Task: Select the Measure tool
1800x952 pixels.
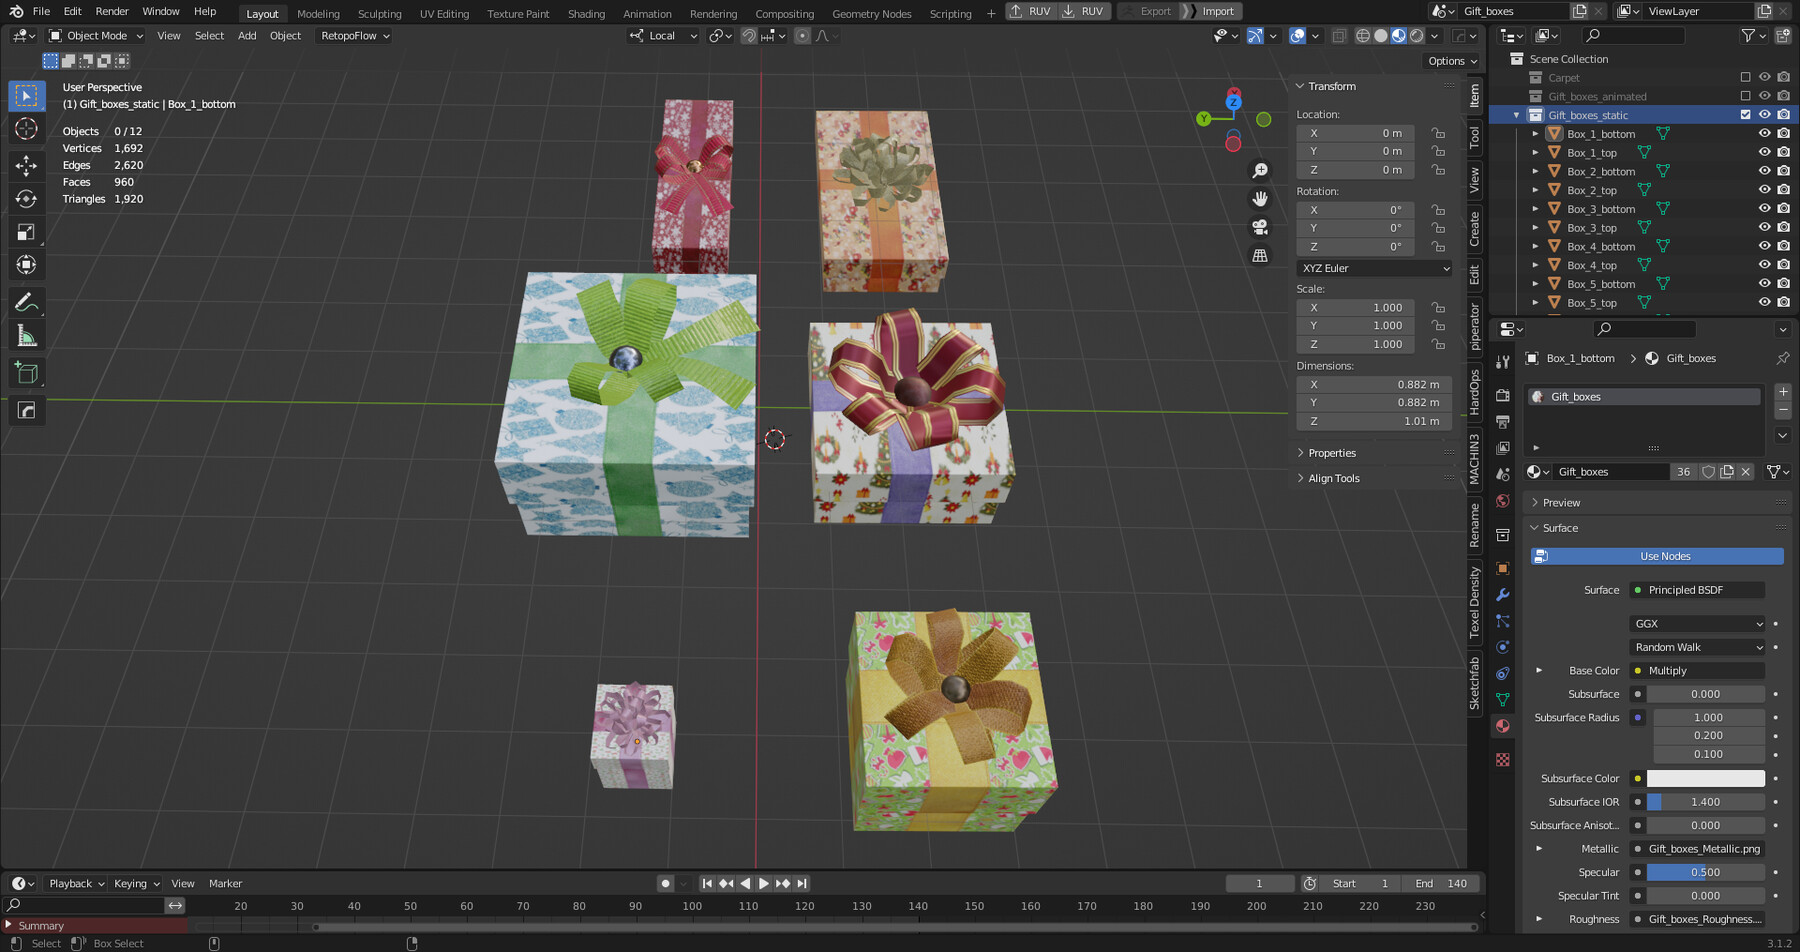Action: click(25, 334)
